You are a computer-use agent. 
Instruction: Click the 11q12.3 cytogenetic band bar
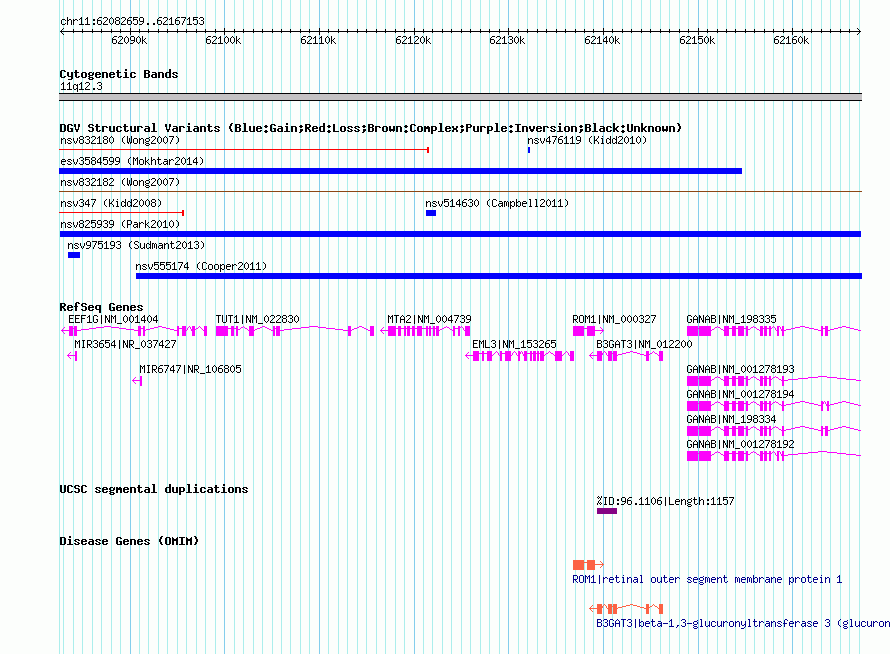point(460,97)
